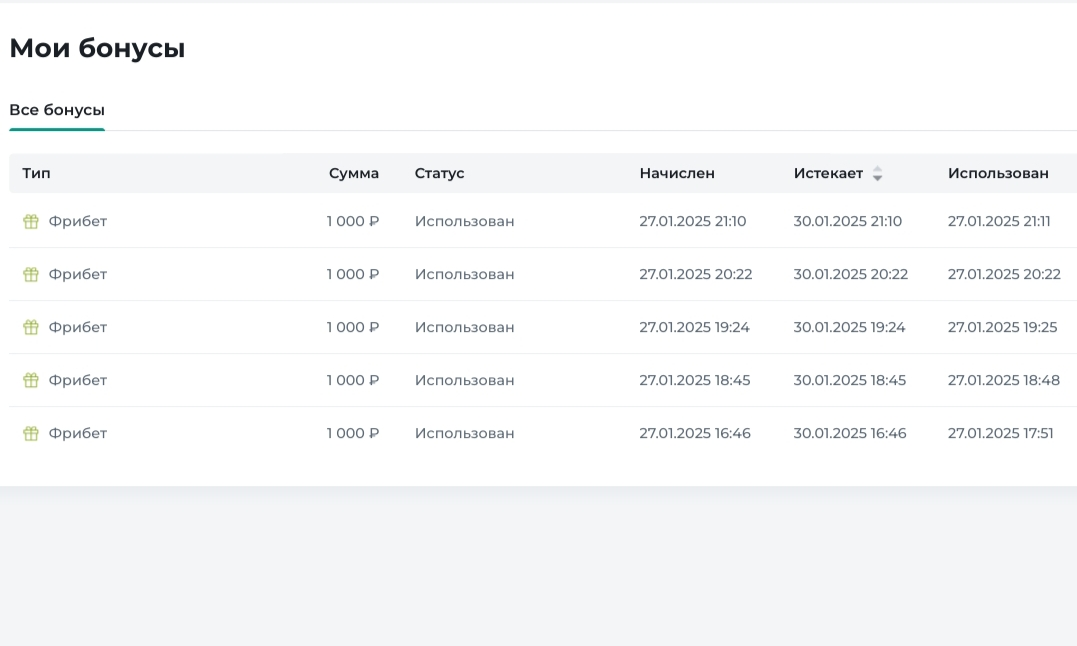Image resolution: width=1077 pixels, height=646 pixels.
Task: Sort table by Истекает column header
Action: click(x=828, y=173)
